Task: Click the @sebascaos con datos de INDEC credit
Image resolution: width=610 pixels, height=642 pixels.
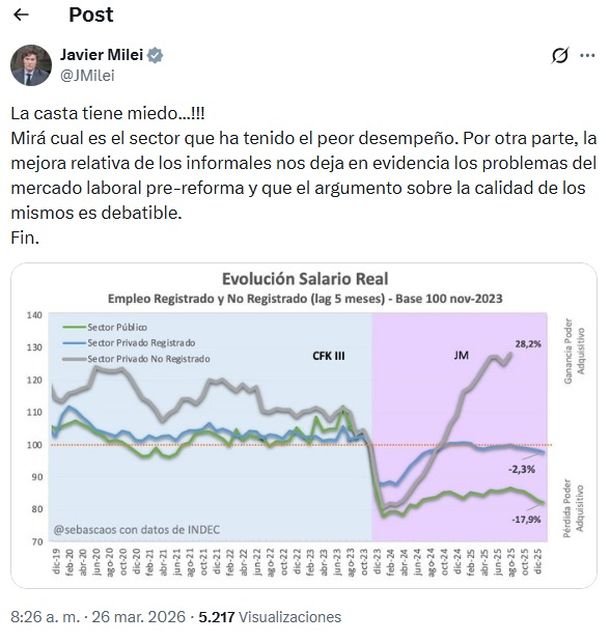Action: click(x=137, y=529)
